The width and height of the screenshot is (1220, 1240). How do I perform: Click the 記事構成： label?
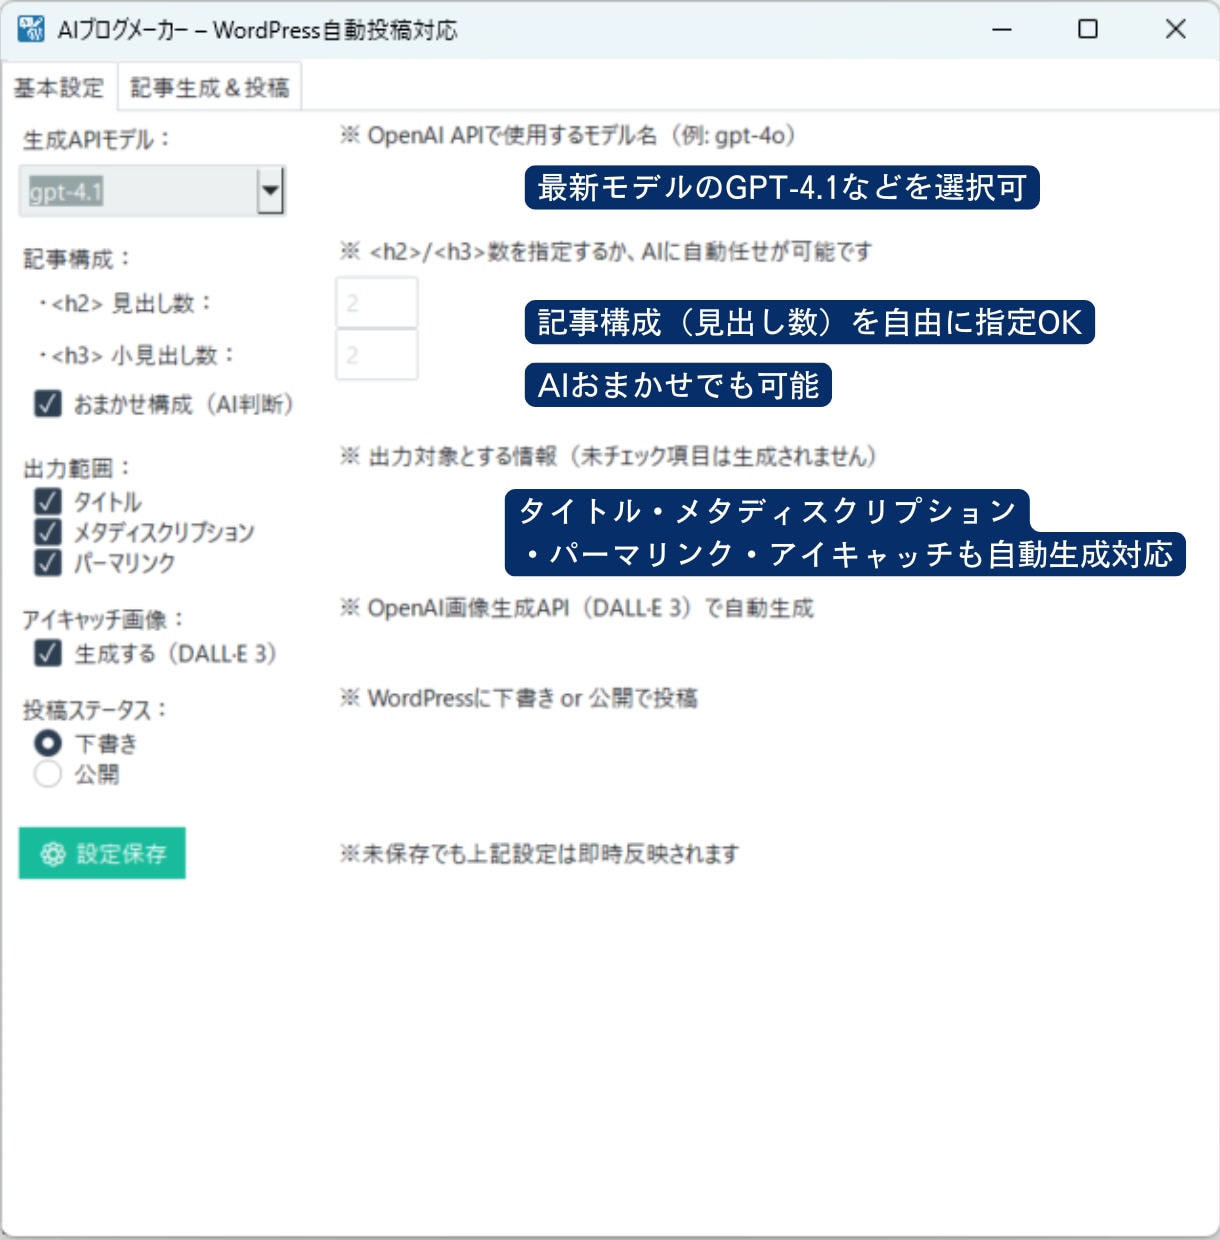(77, 259)
